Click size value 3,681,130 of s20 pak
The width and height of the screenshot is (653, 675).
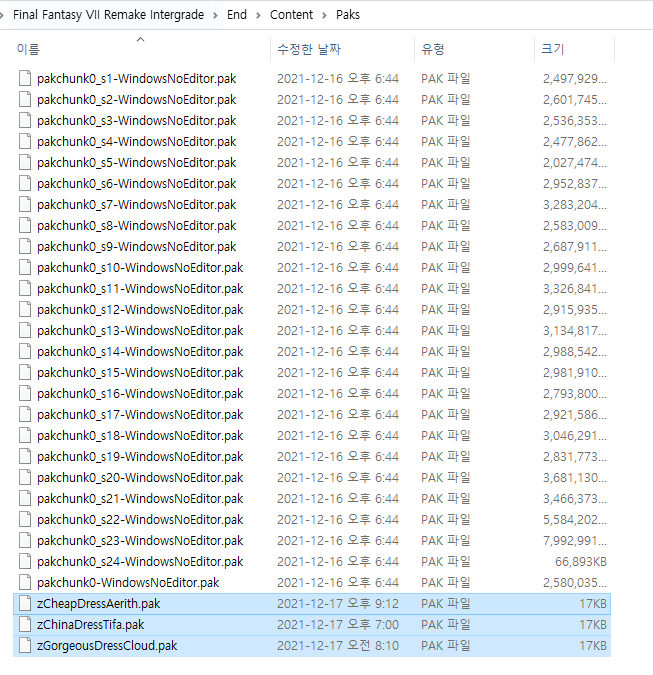[x=575, y=477]
